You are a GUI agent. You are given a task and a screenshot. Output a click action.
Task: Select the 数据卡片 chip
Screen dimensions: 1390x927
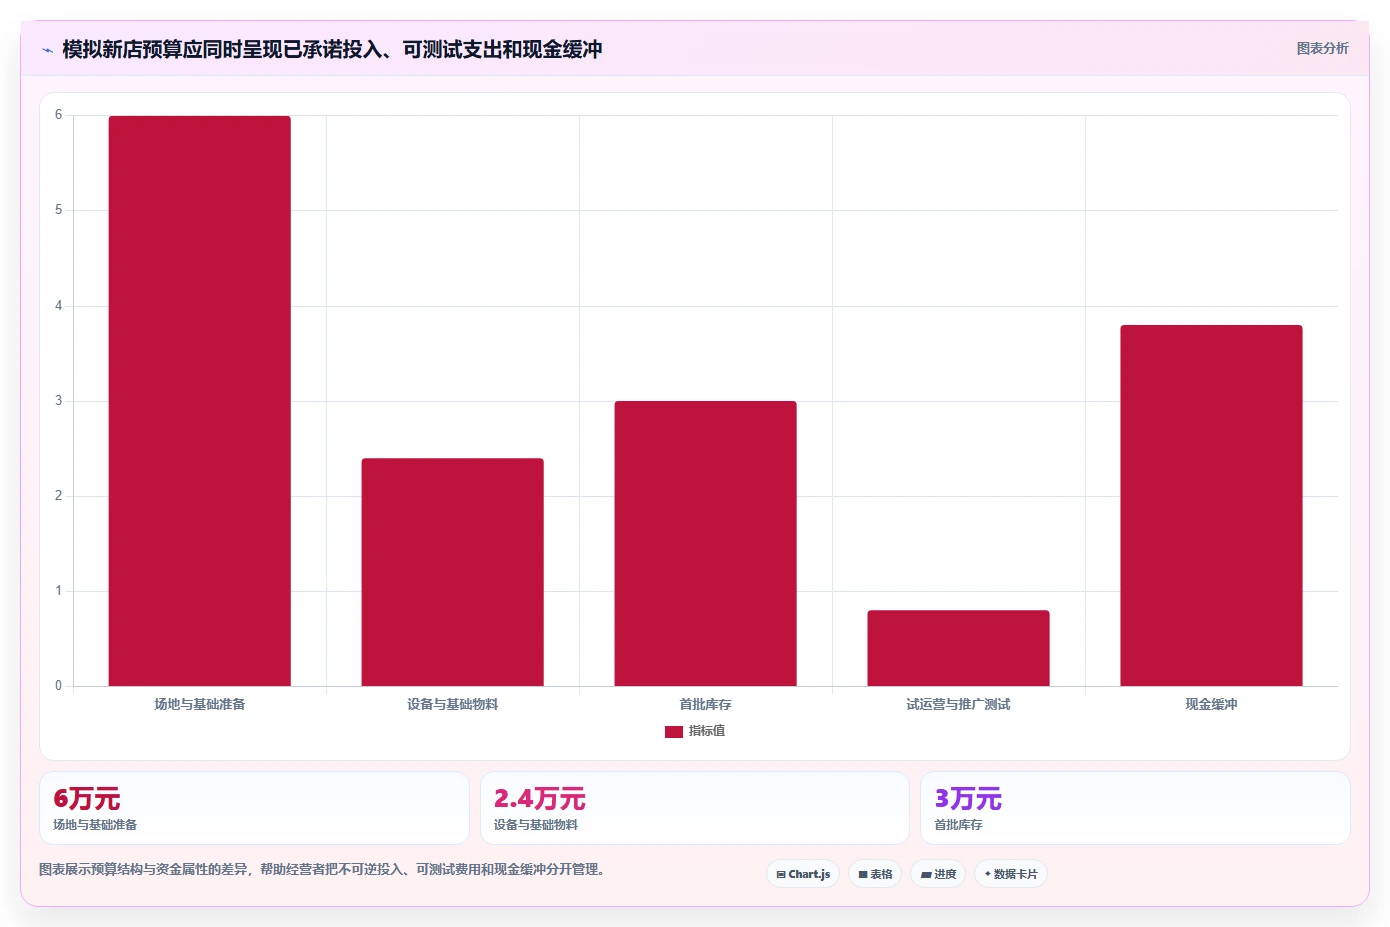tap(1011, 874)
